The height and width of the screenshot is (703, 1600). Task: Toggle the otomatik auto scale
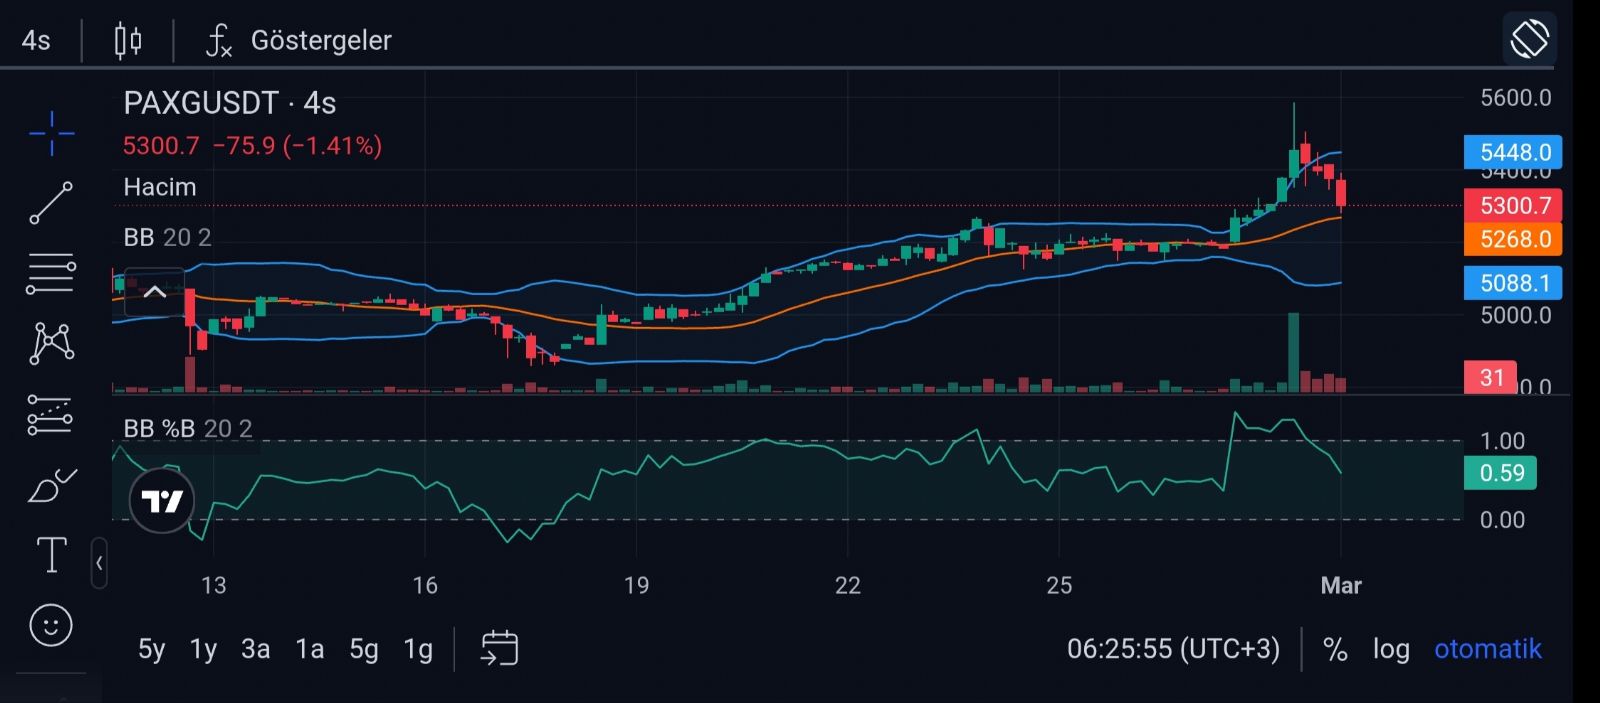(x=1487, y=649)
